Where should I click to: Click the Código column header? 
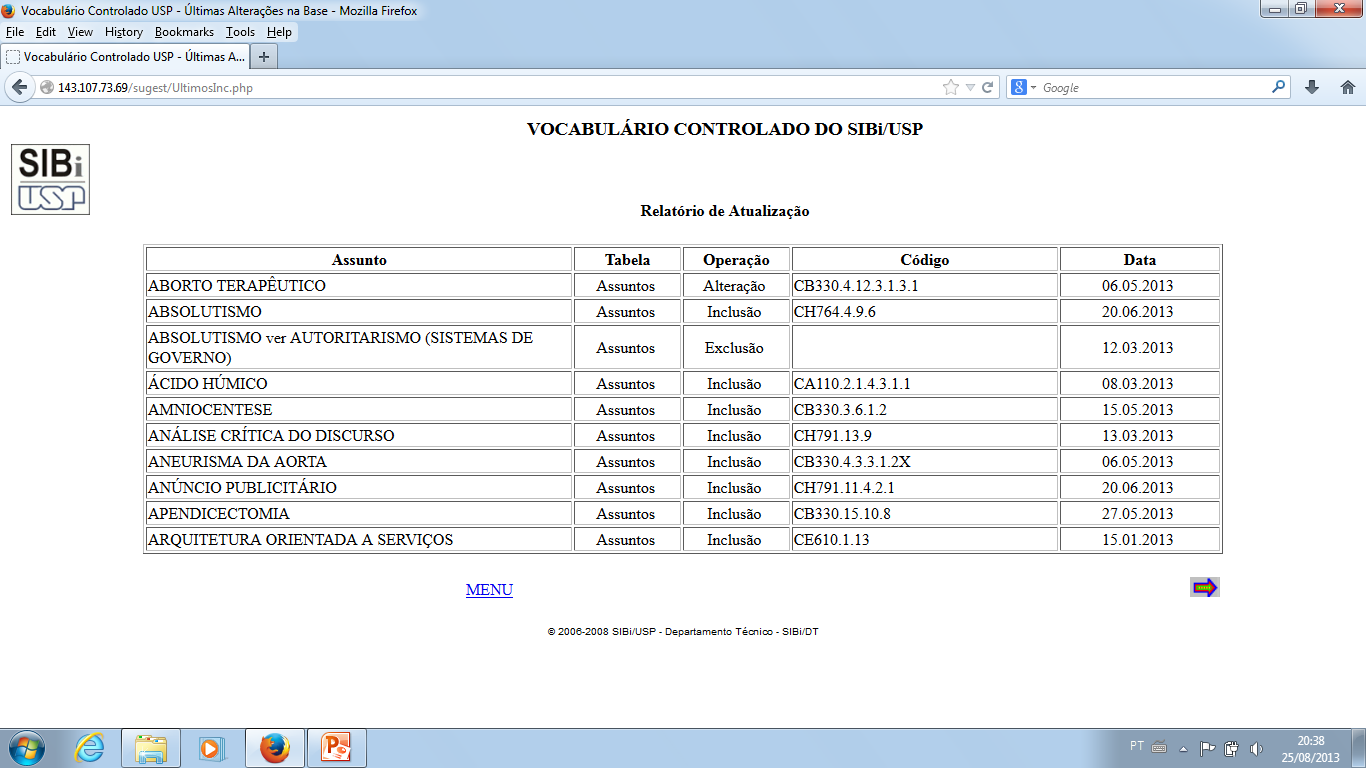coord(925,260)
